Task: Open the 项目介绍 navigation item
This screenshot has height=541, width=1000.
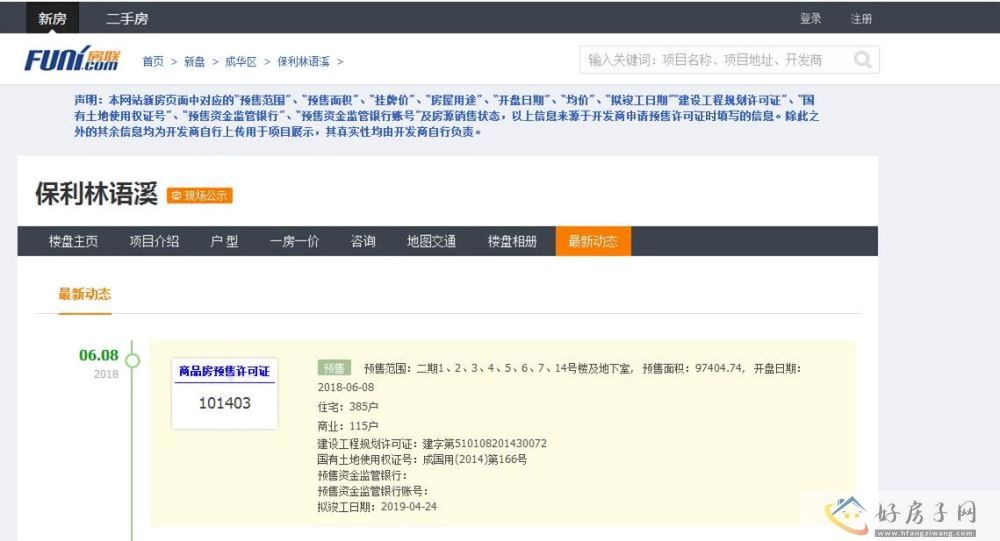Action: [154, 241]
